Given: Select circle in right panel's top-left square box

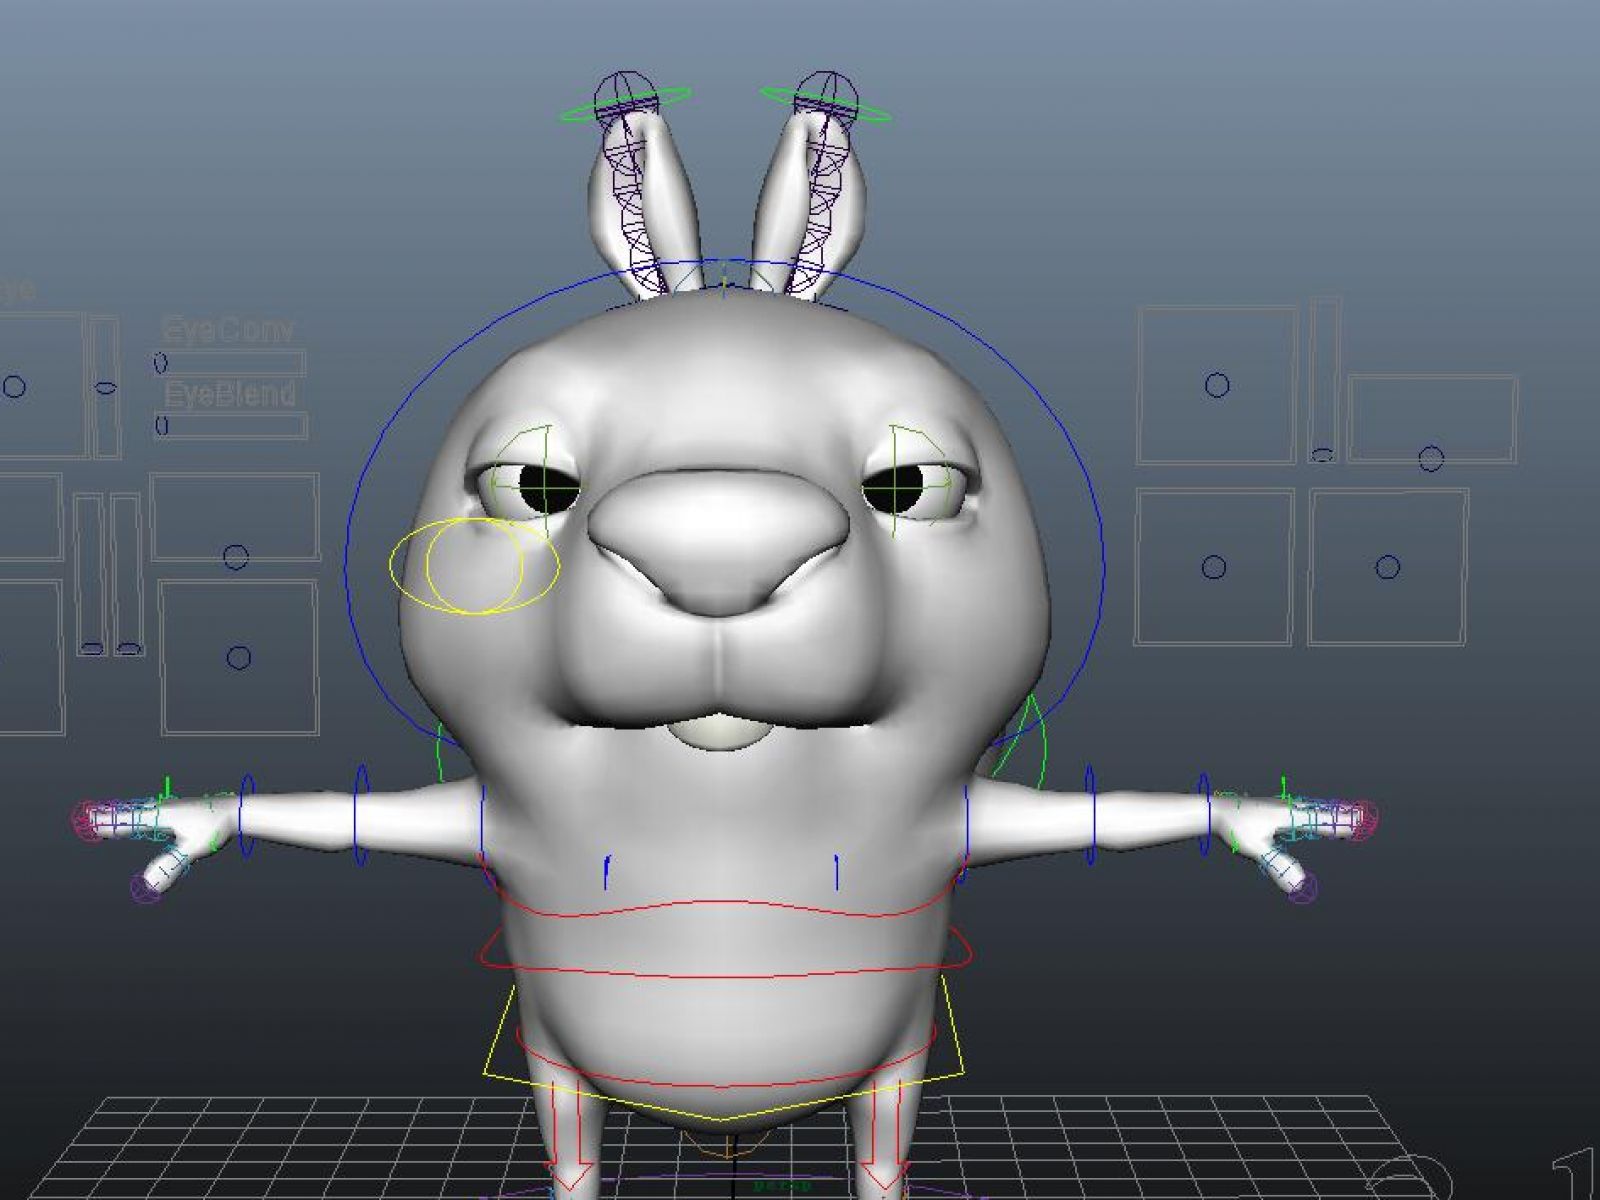Looking at the screenshot, I should tap(1217, 385).
